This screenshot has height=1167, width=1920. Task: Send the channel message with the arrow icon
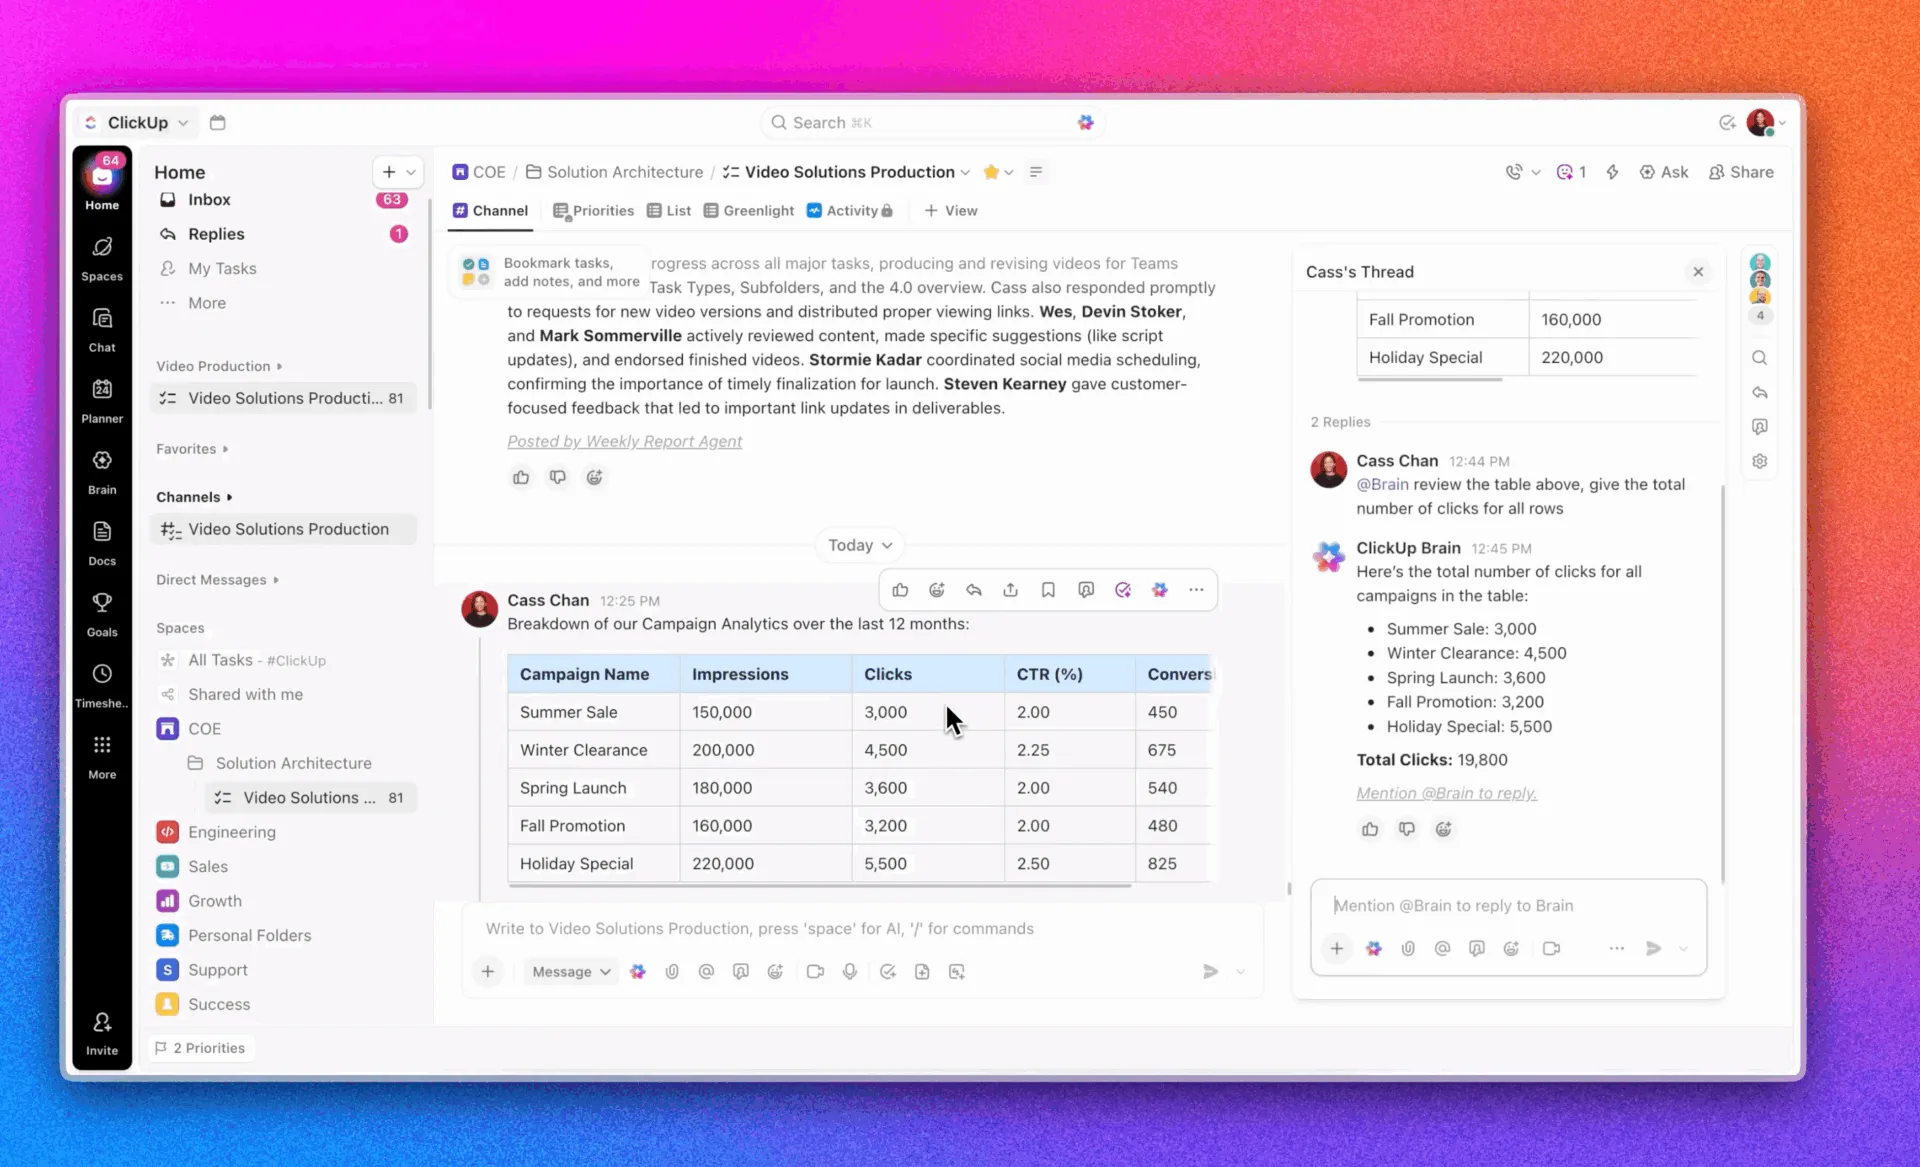(1210, 971)
